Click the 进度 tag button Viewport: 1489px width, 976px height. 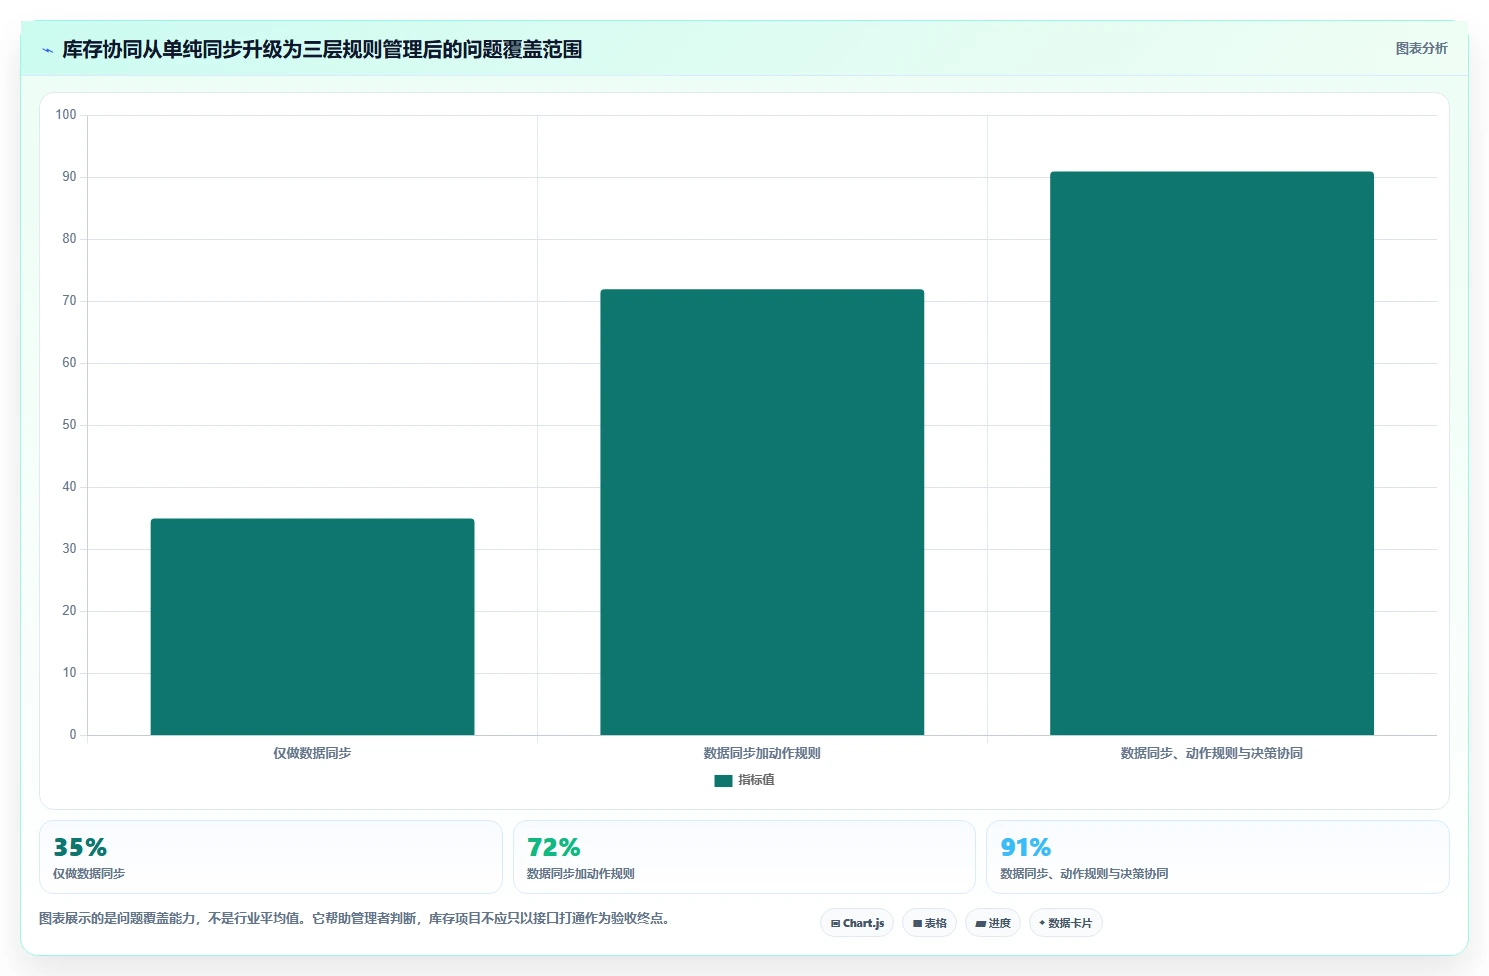point(993,923)
